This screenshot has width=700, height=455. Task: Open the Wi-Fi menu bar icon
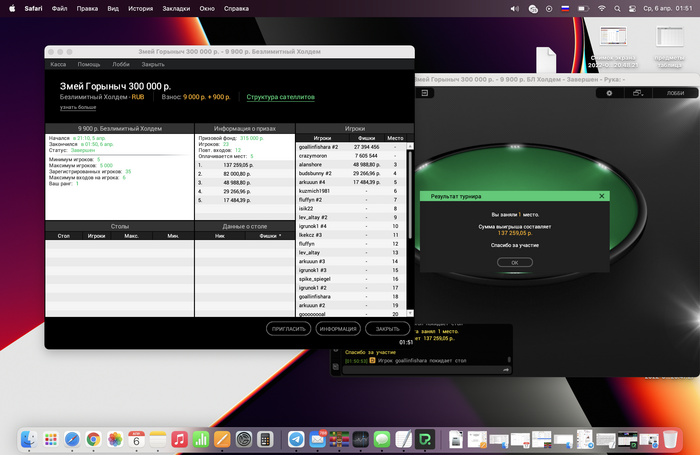point(602,8)
